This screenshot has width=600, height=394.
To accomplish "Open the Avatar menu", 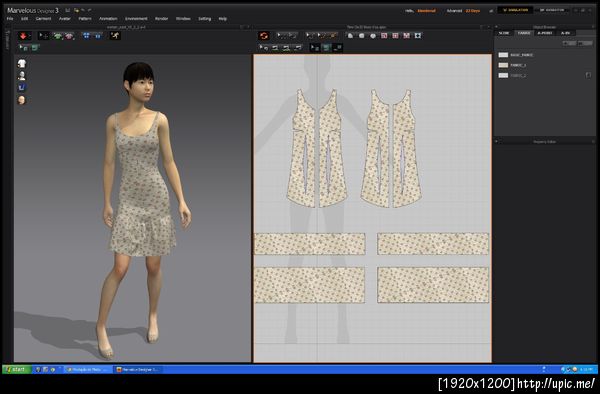I will point(65,19).
